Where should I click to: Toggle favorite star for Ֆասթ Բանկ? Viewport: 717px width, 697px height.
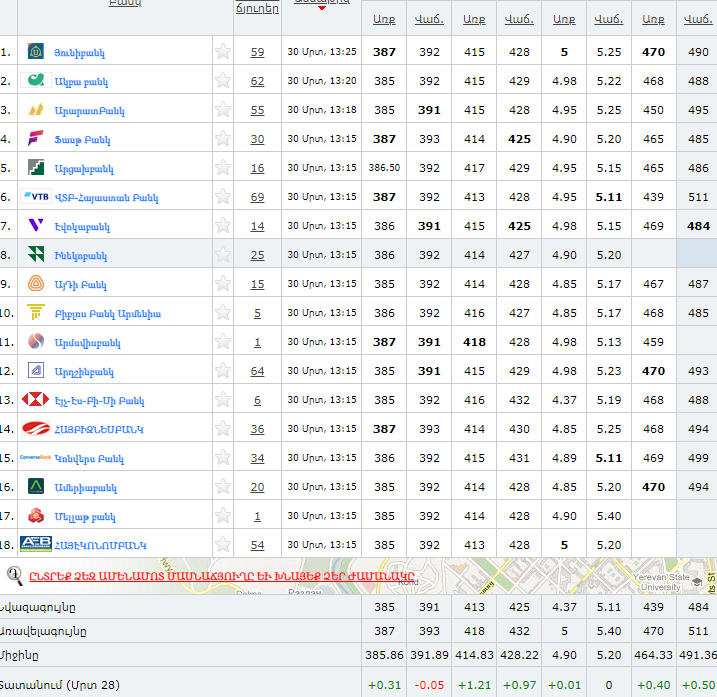click(x=223, y=138)
